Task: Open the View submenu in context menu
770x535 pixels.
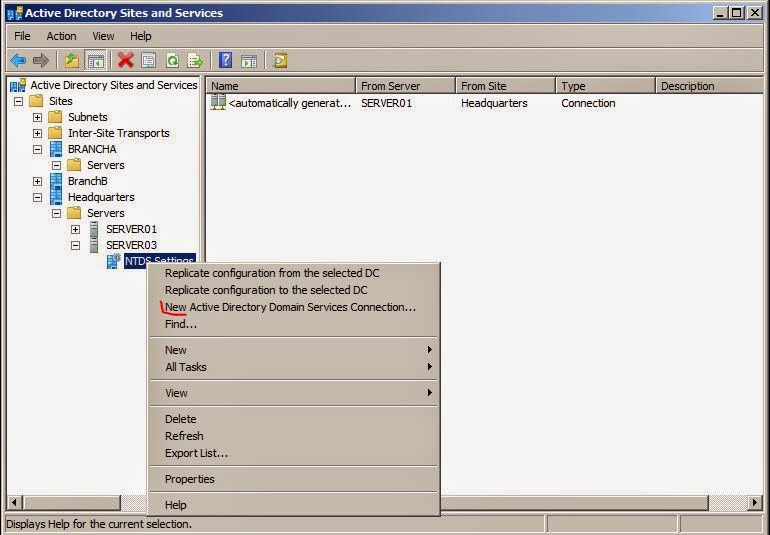Action: pos(294,393)
